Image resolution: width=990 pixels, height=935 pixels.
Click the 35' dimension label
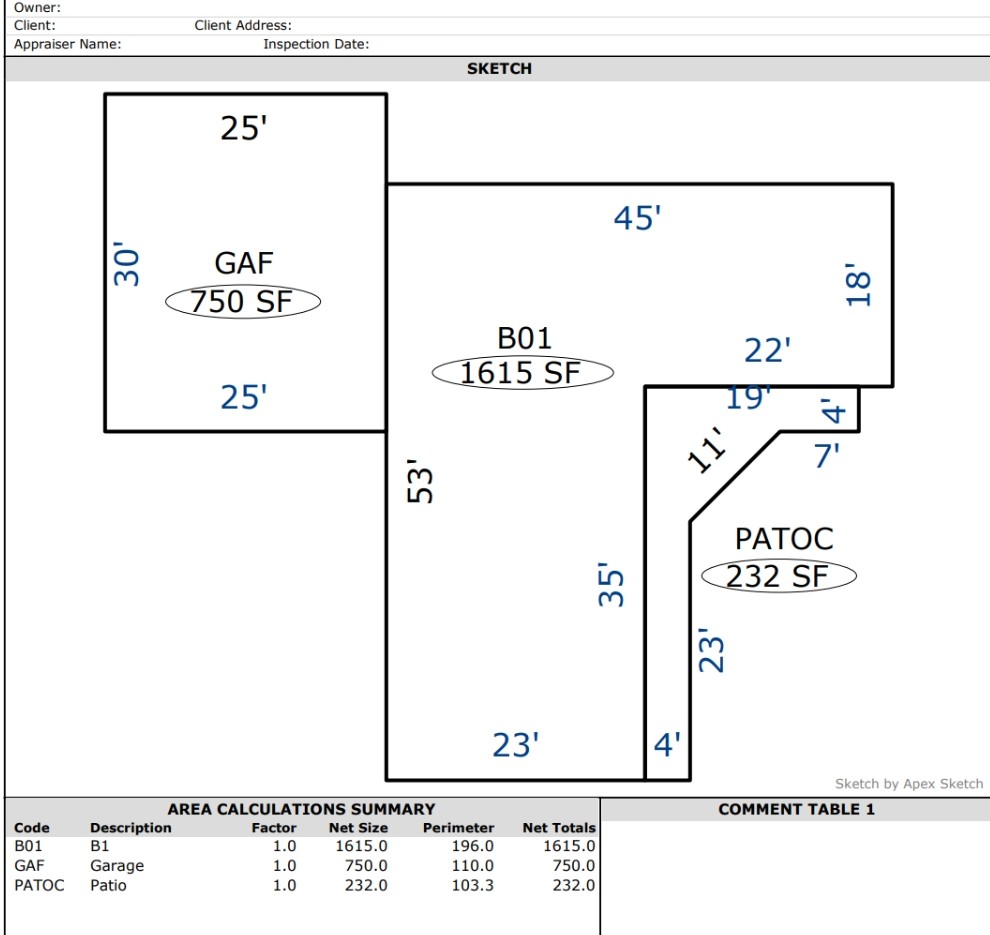(611, 585)
